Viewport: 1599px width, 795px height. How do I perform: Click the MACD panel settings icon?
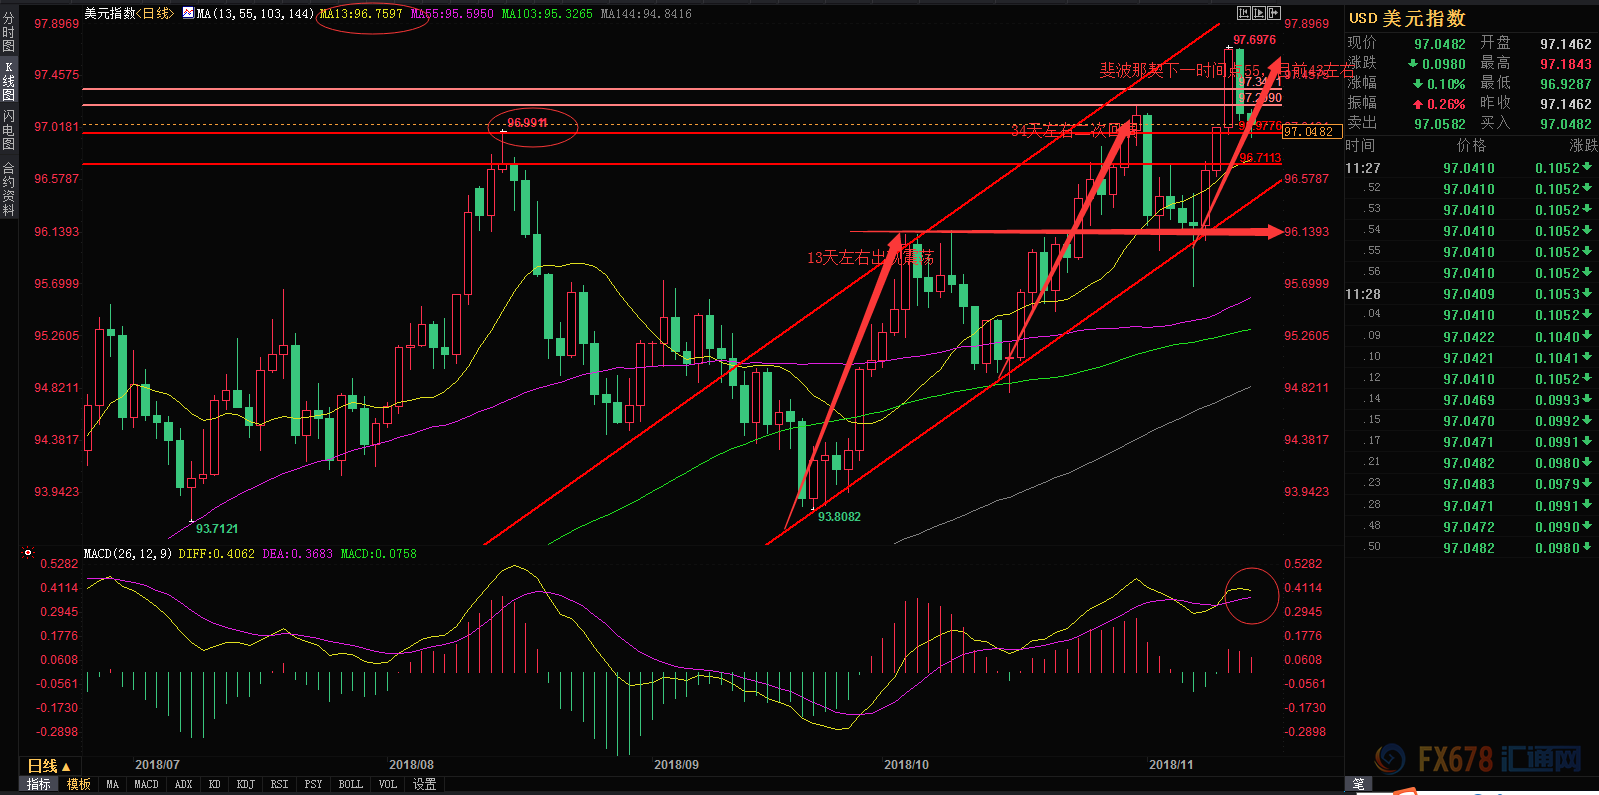tap(28, 553)
